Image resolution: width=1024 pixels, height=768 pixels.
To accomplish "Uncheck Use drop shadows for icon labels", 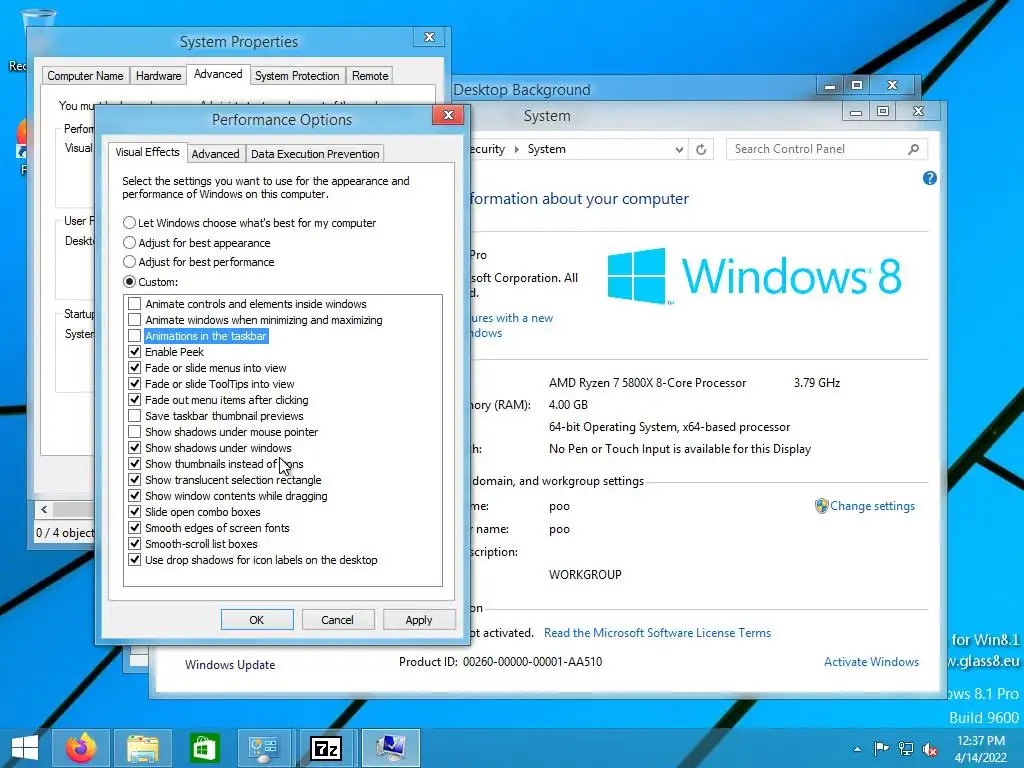I will click(x=135, y=560).
